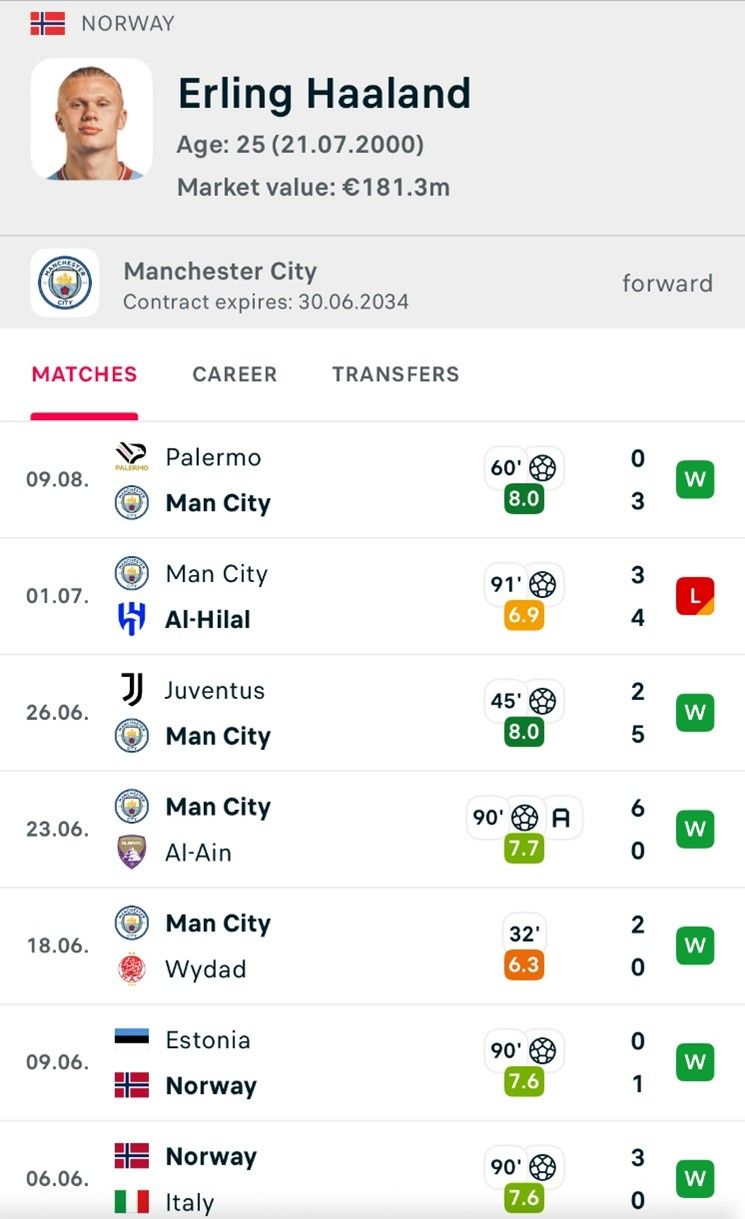The image size is (745, 1219).
Task: Click the Juventus team logo
Action: pyautogui.click(x=132, y=690)
